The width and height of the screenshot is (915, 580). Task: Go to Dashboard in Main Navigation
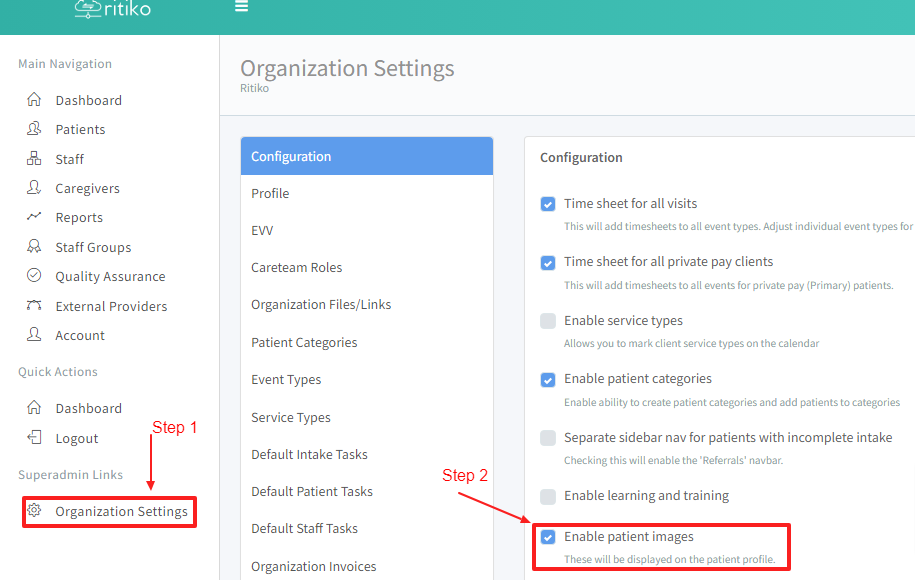click(88, 100)
